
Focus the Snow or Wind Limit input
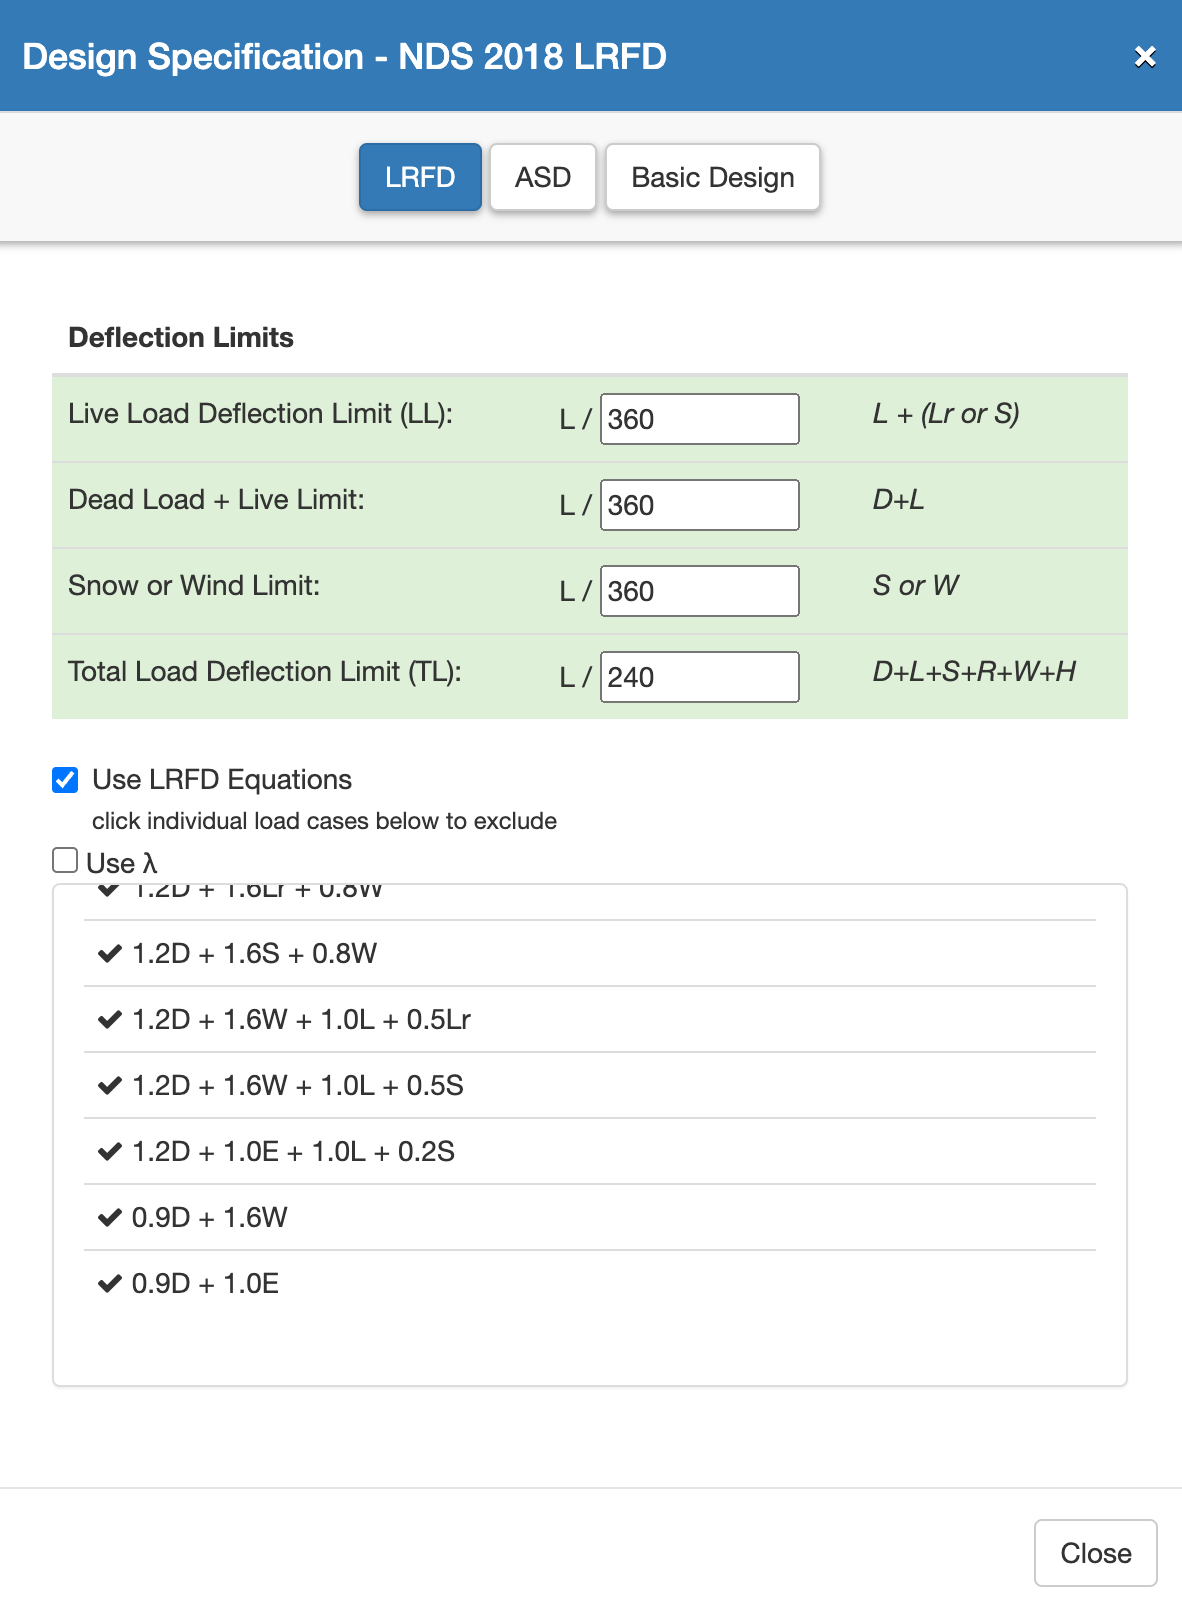699,591
